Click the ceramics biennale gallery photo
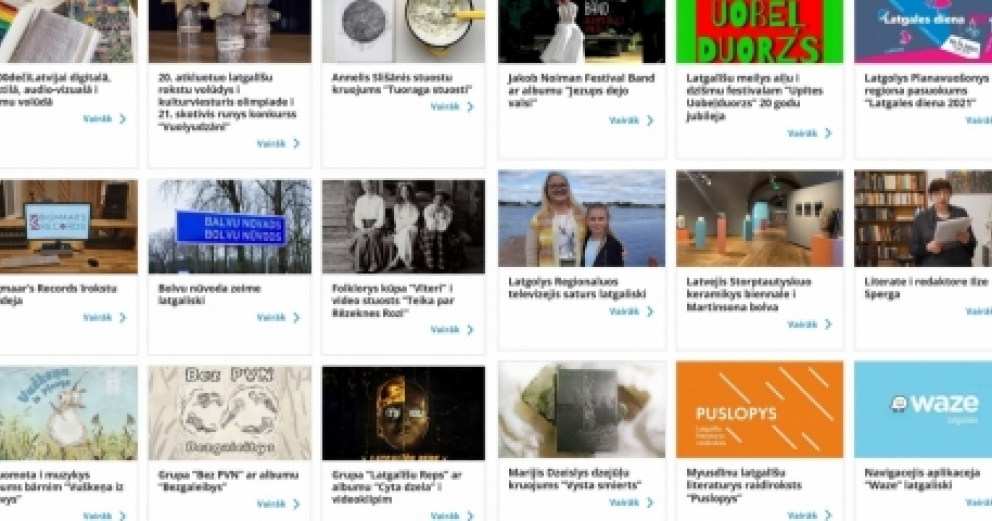Screen dimensions: 992x521 click(759, 218)
